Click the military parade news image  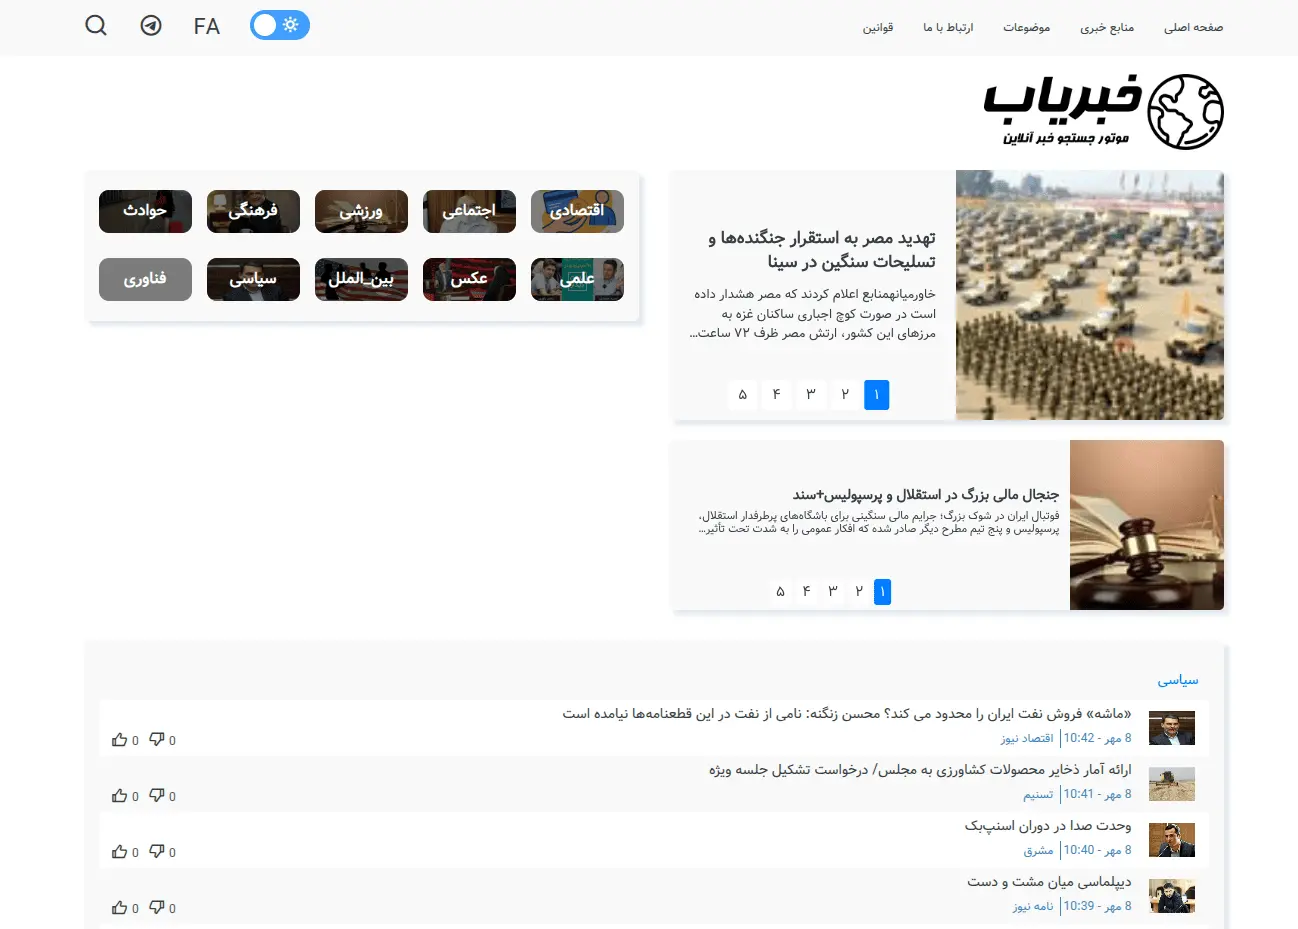coord(1089,295)
